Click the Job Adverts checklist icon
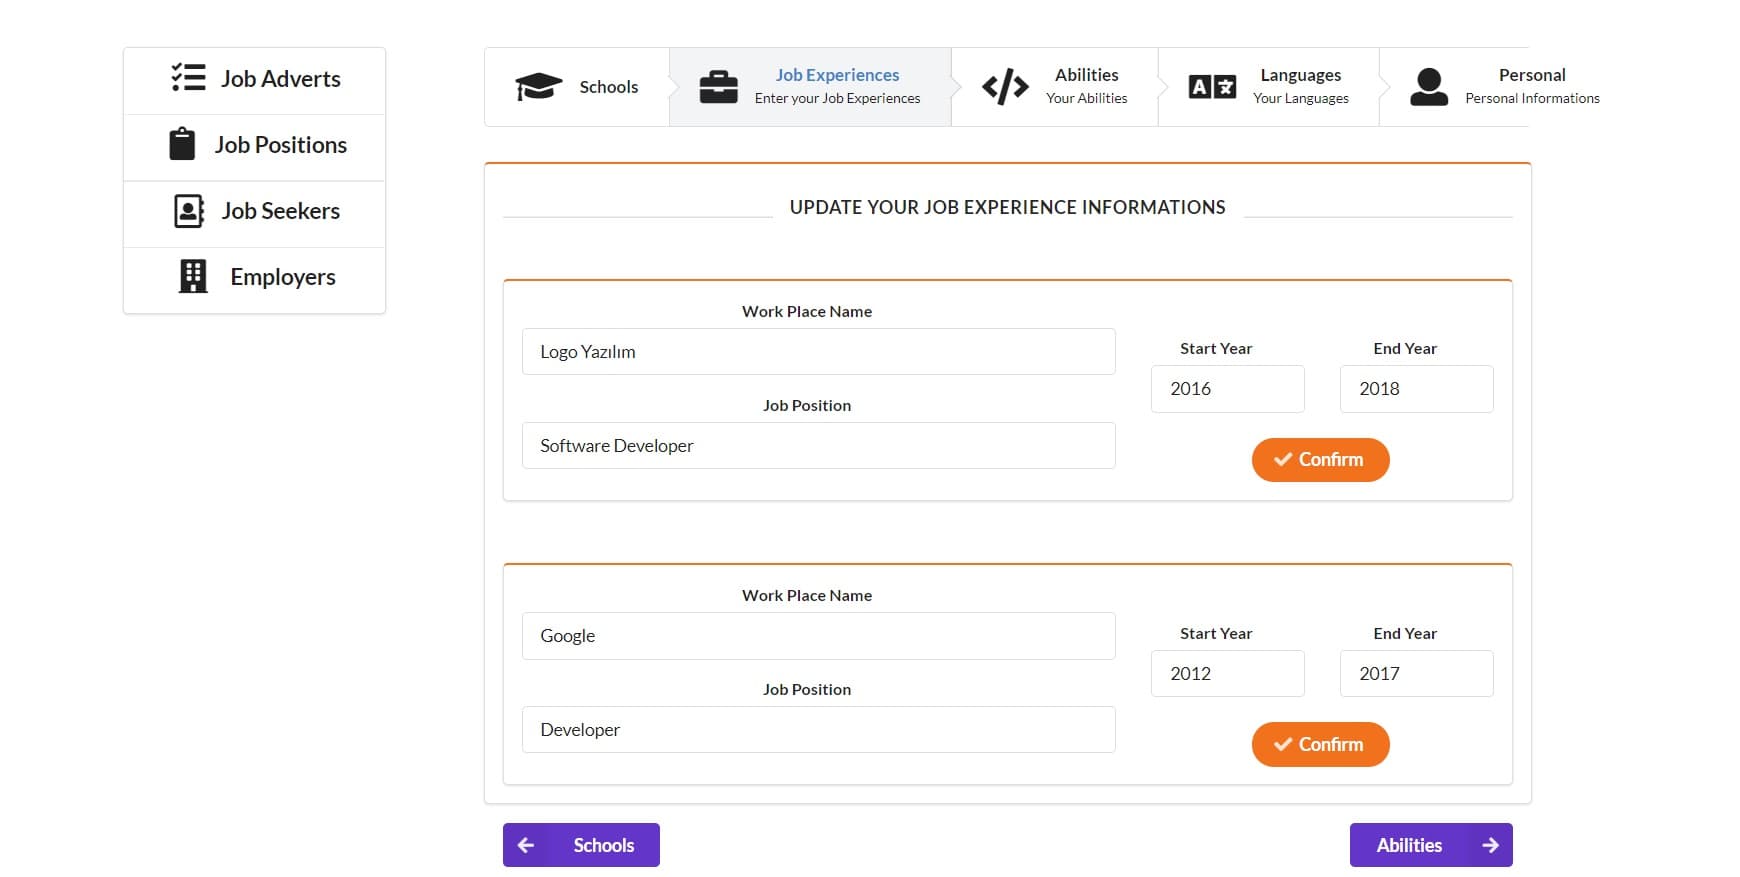The width and height of the screenshot is (1740, 877). tap(188, 78)
